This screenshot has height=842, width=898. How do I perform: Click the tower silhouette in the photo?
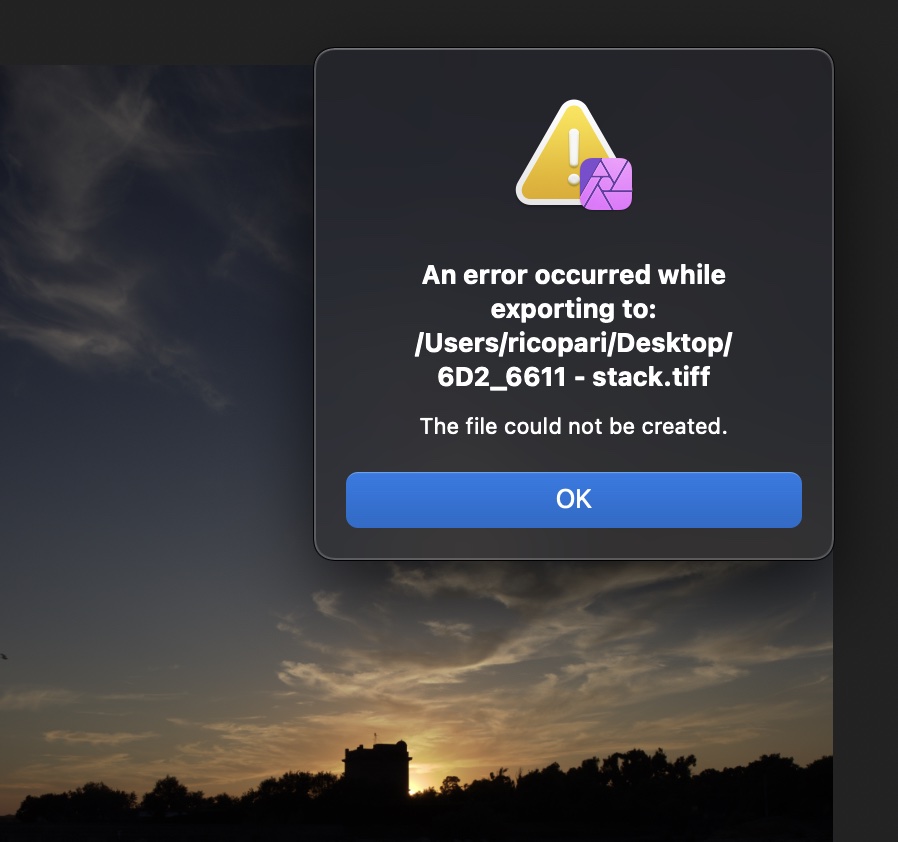(376, 768)
